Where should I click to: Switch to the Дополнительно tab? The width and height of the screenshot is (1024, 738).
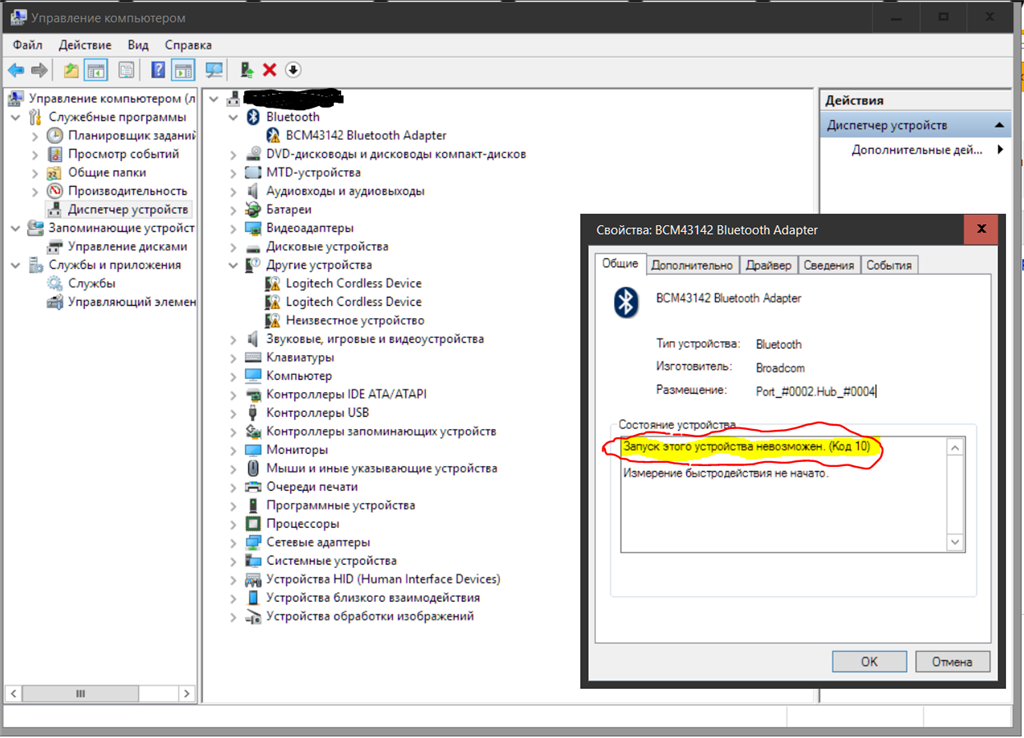[692, 265]
